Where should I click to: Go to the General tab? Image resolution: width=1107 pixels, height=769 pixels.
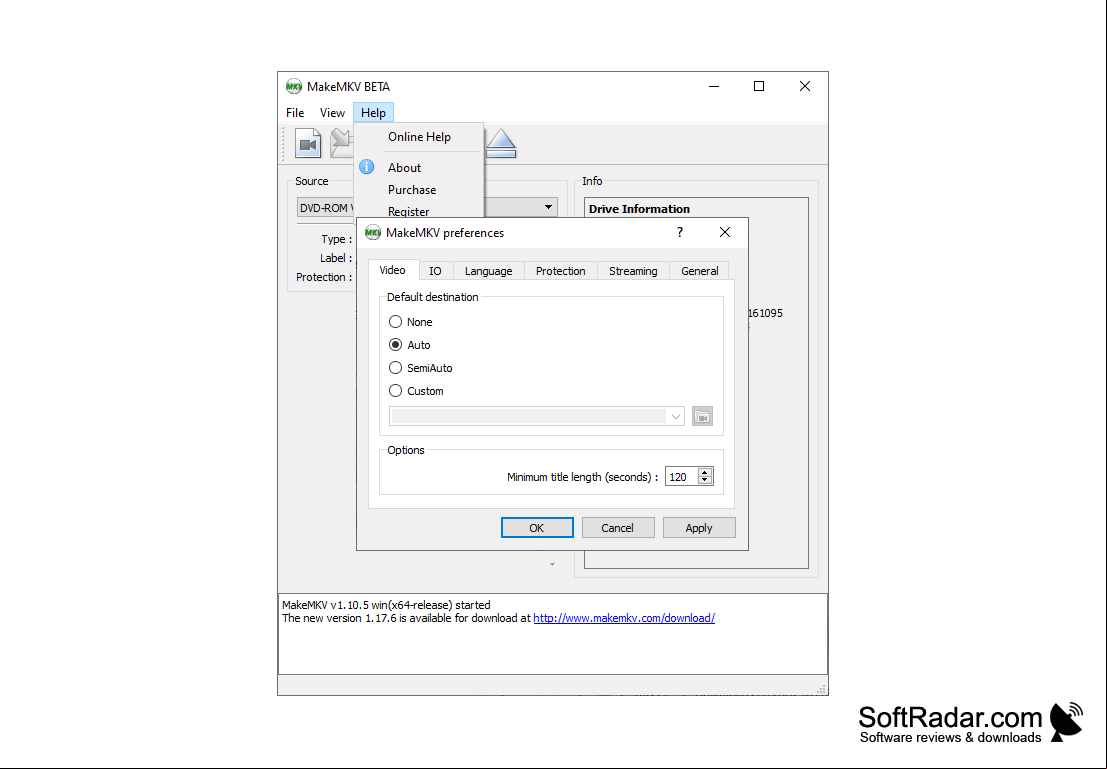(700, 271)
